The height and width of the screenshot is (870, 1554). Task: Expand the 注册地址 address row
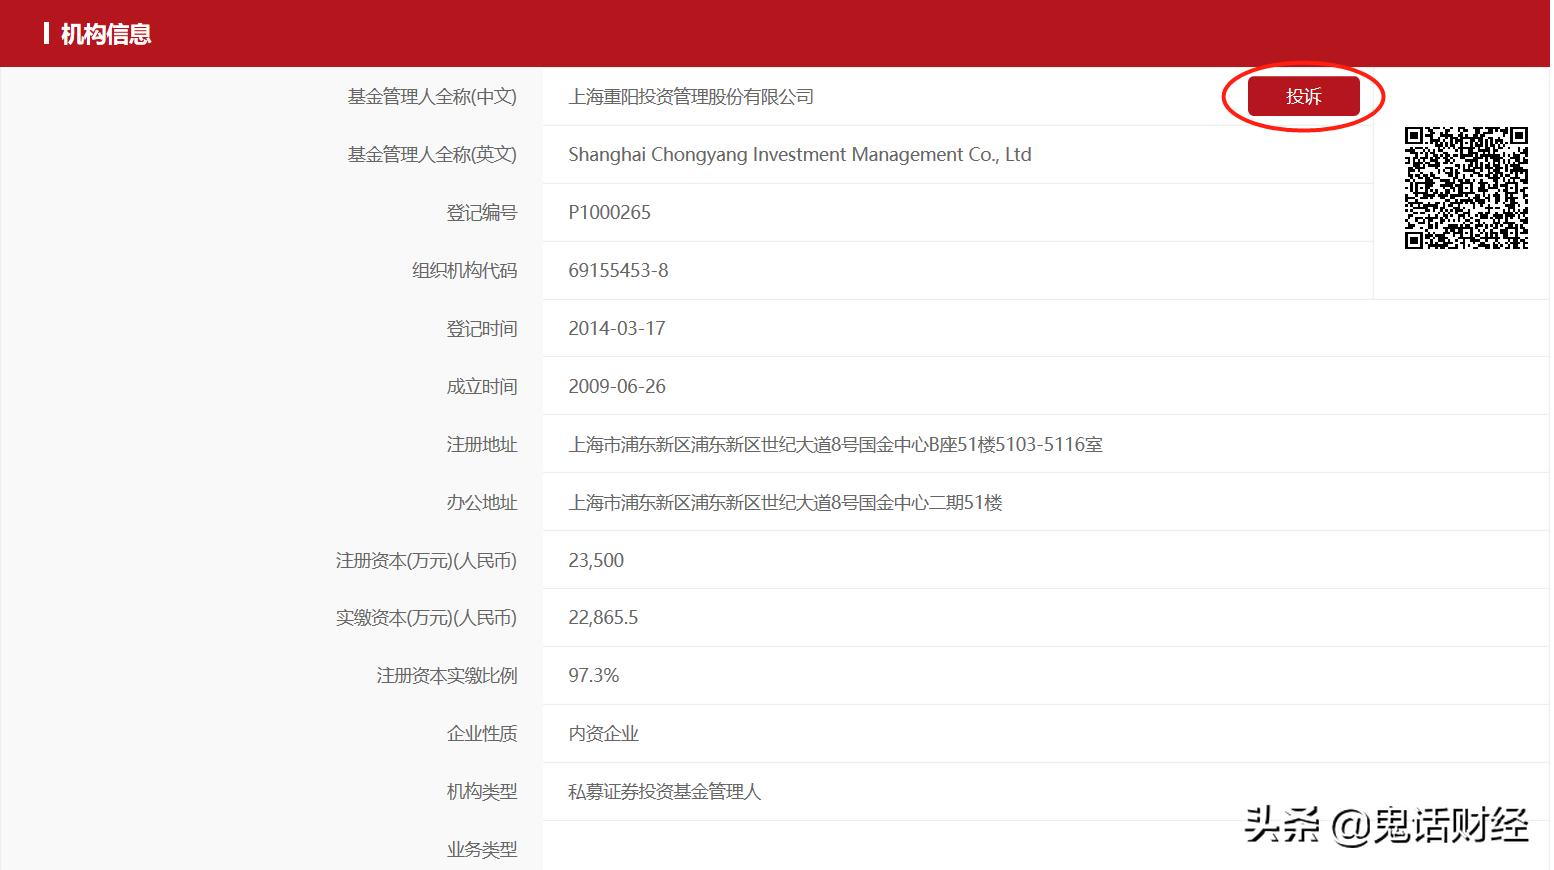tap(835, 444)
